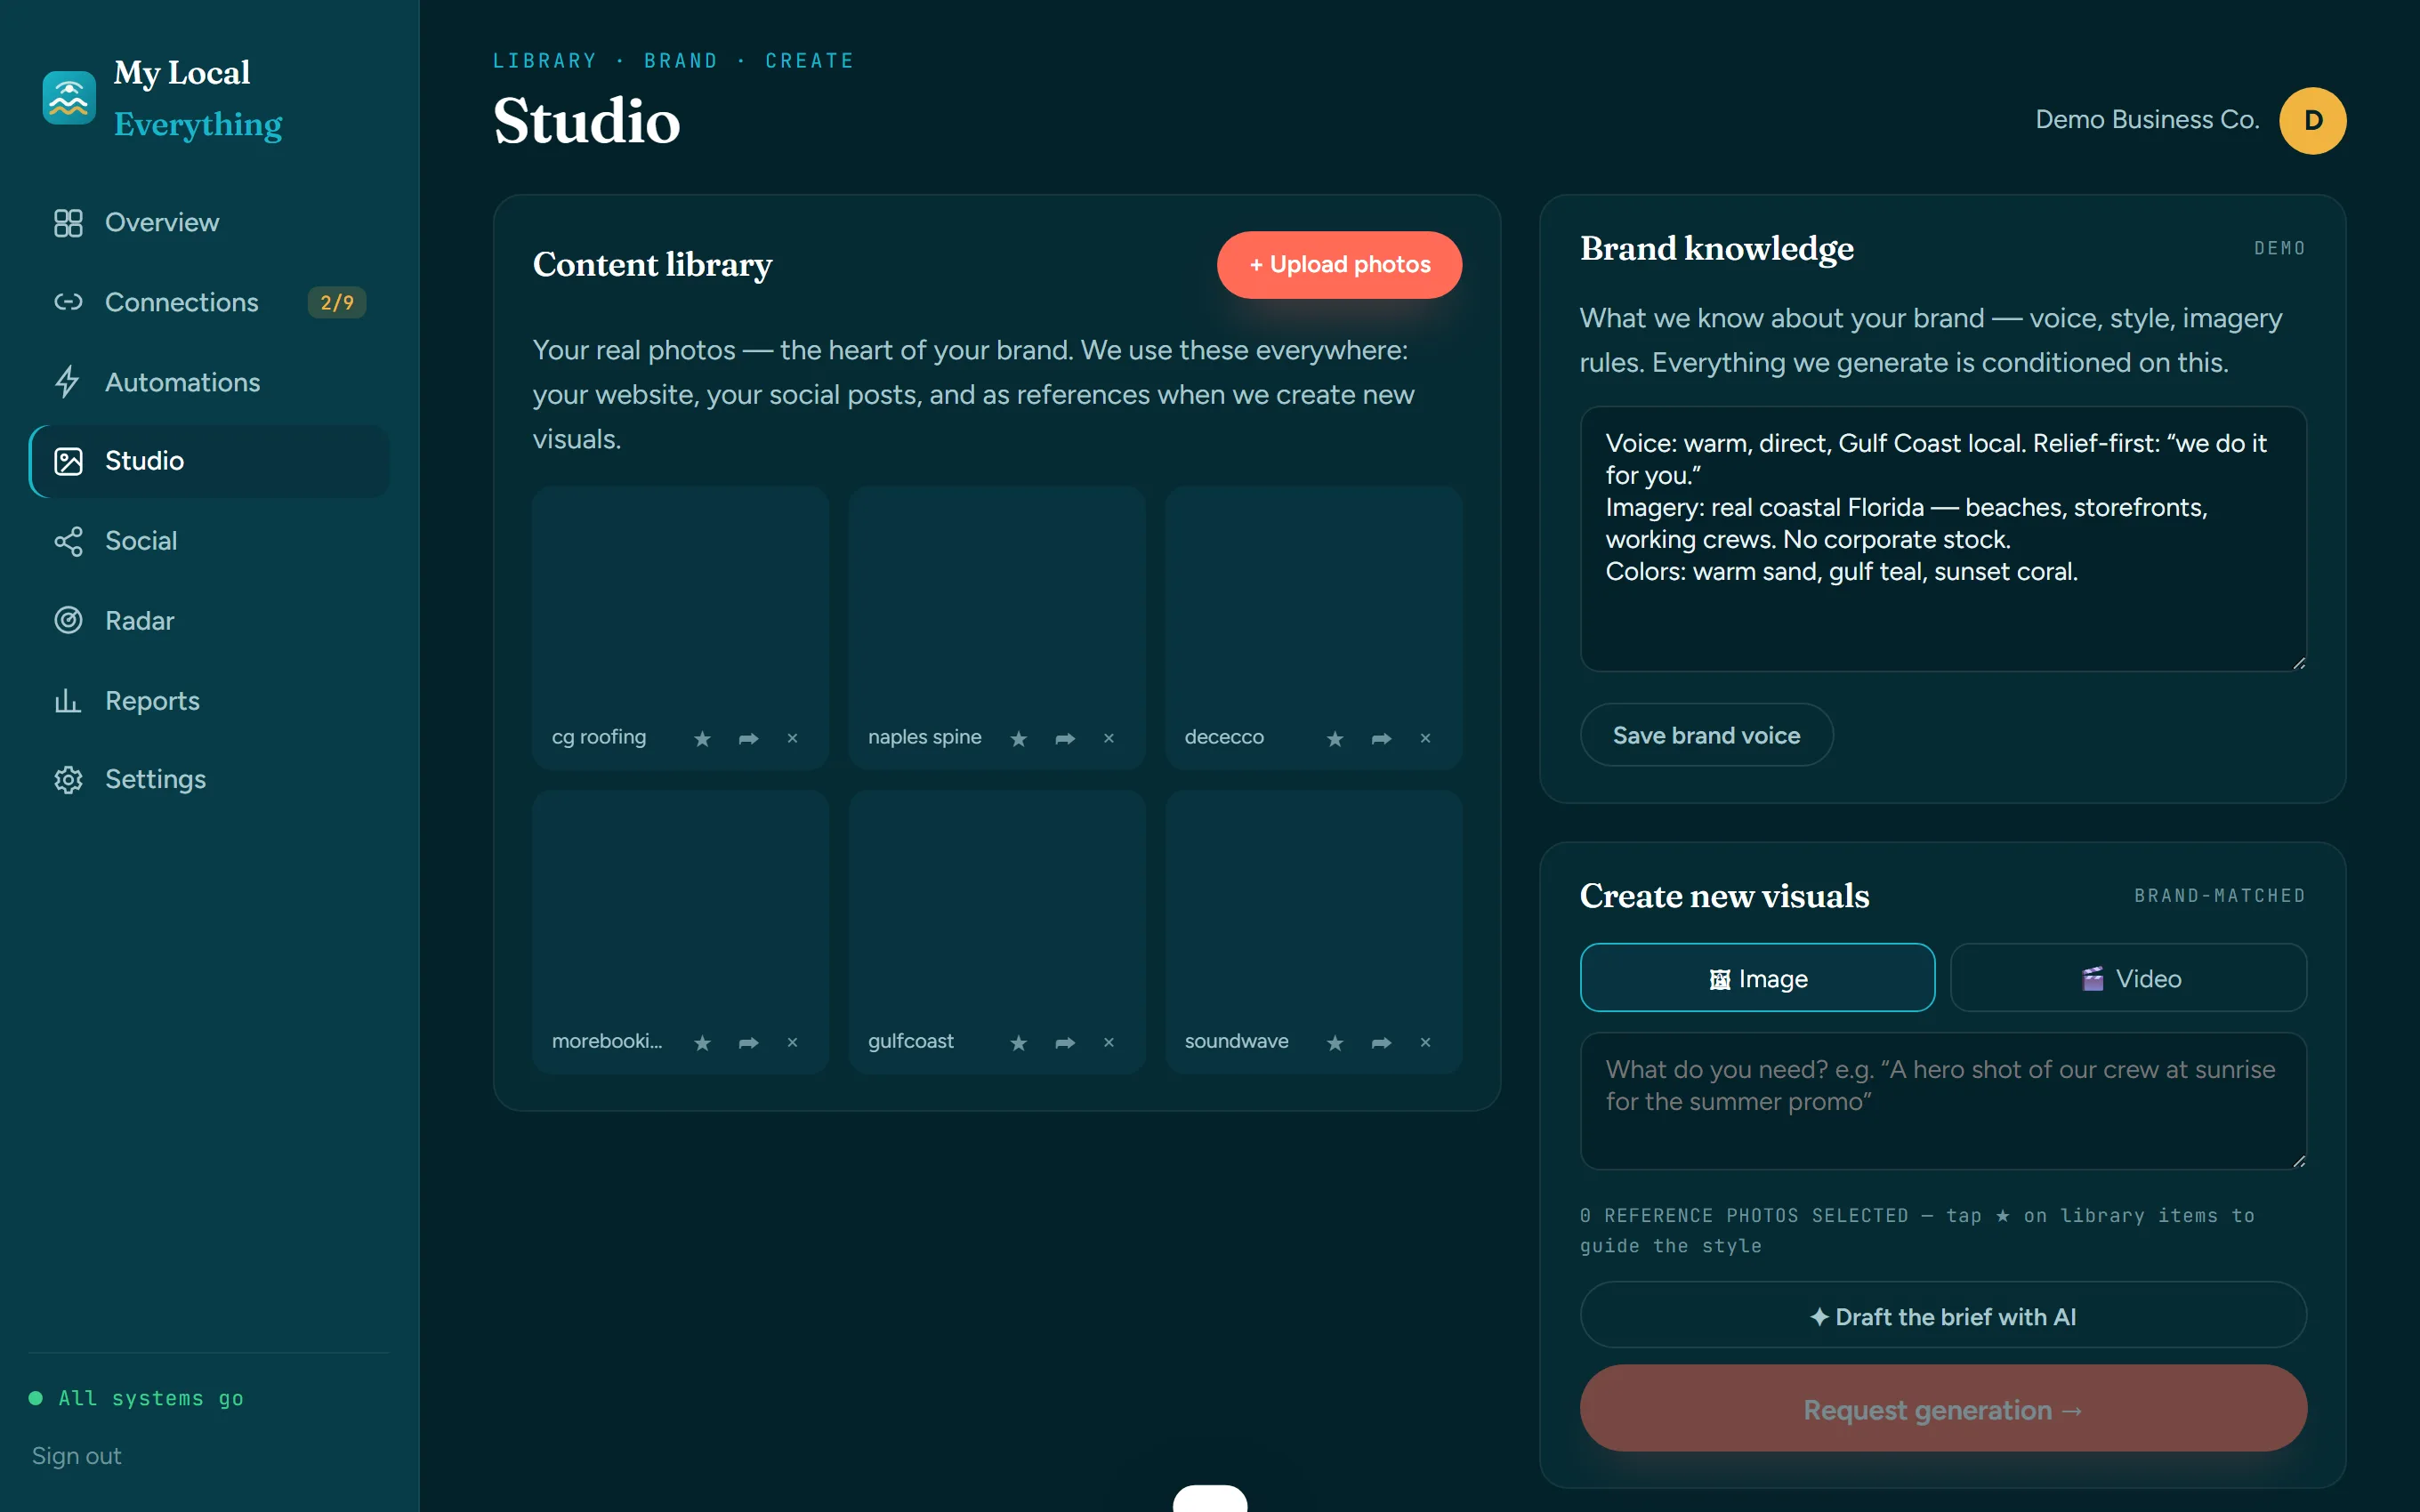Navigate to Social page

[x=209, y=541]
